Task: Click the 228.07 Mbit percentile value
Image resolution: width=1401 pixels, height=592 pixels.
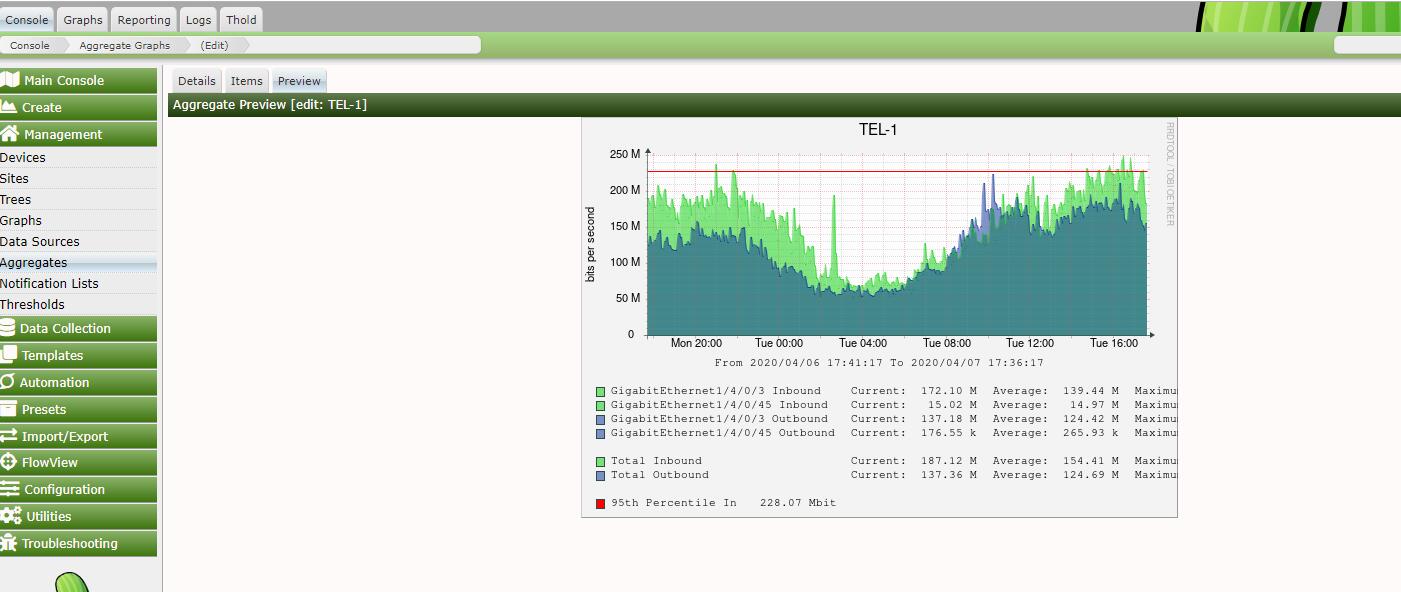Action: pos(798,503)
